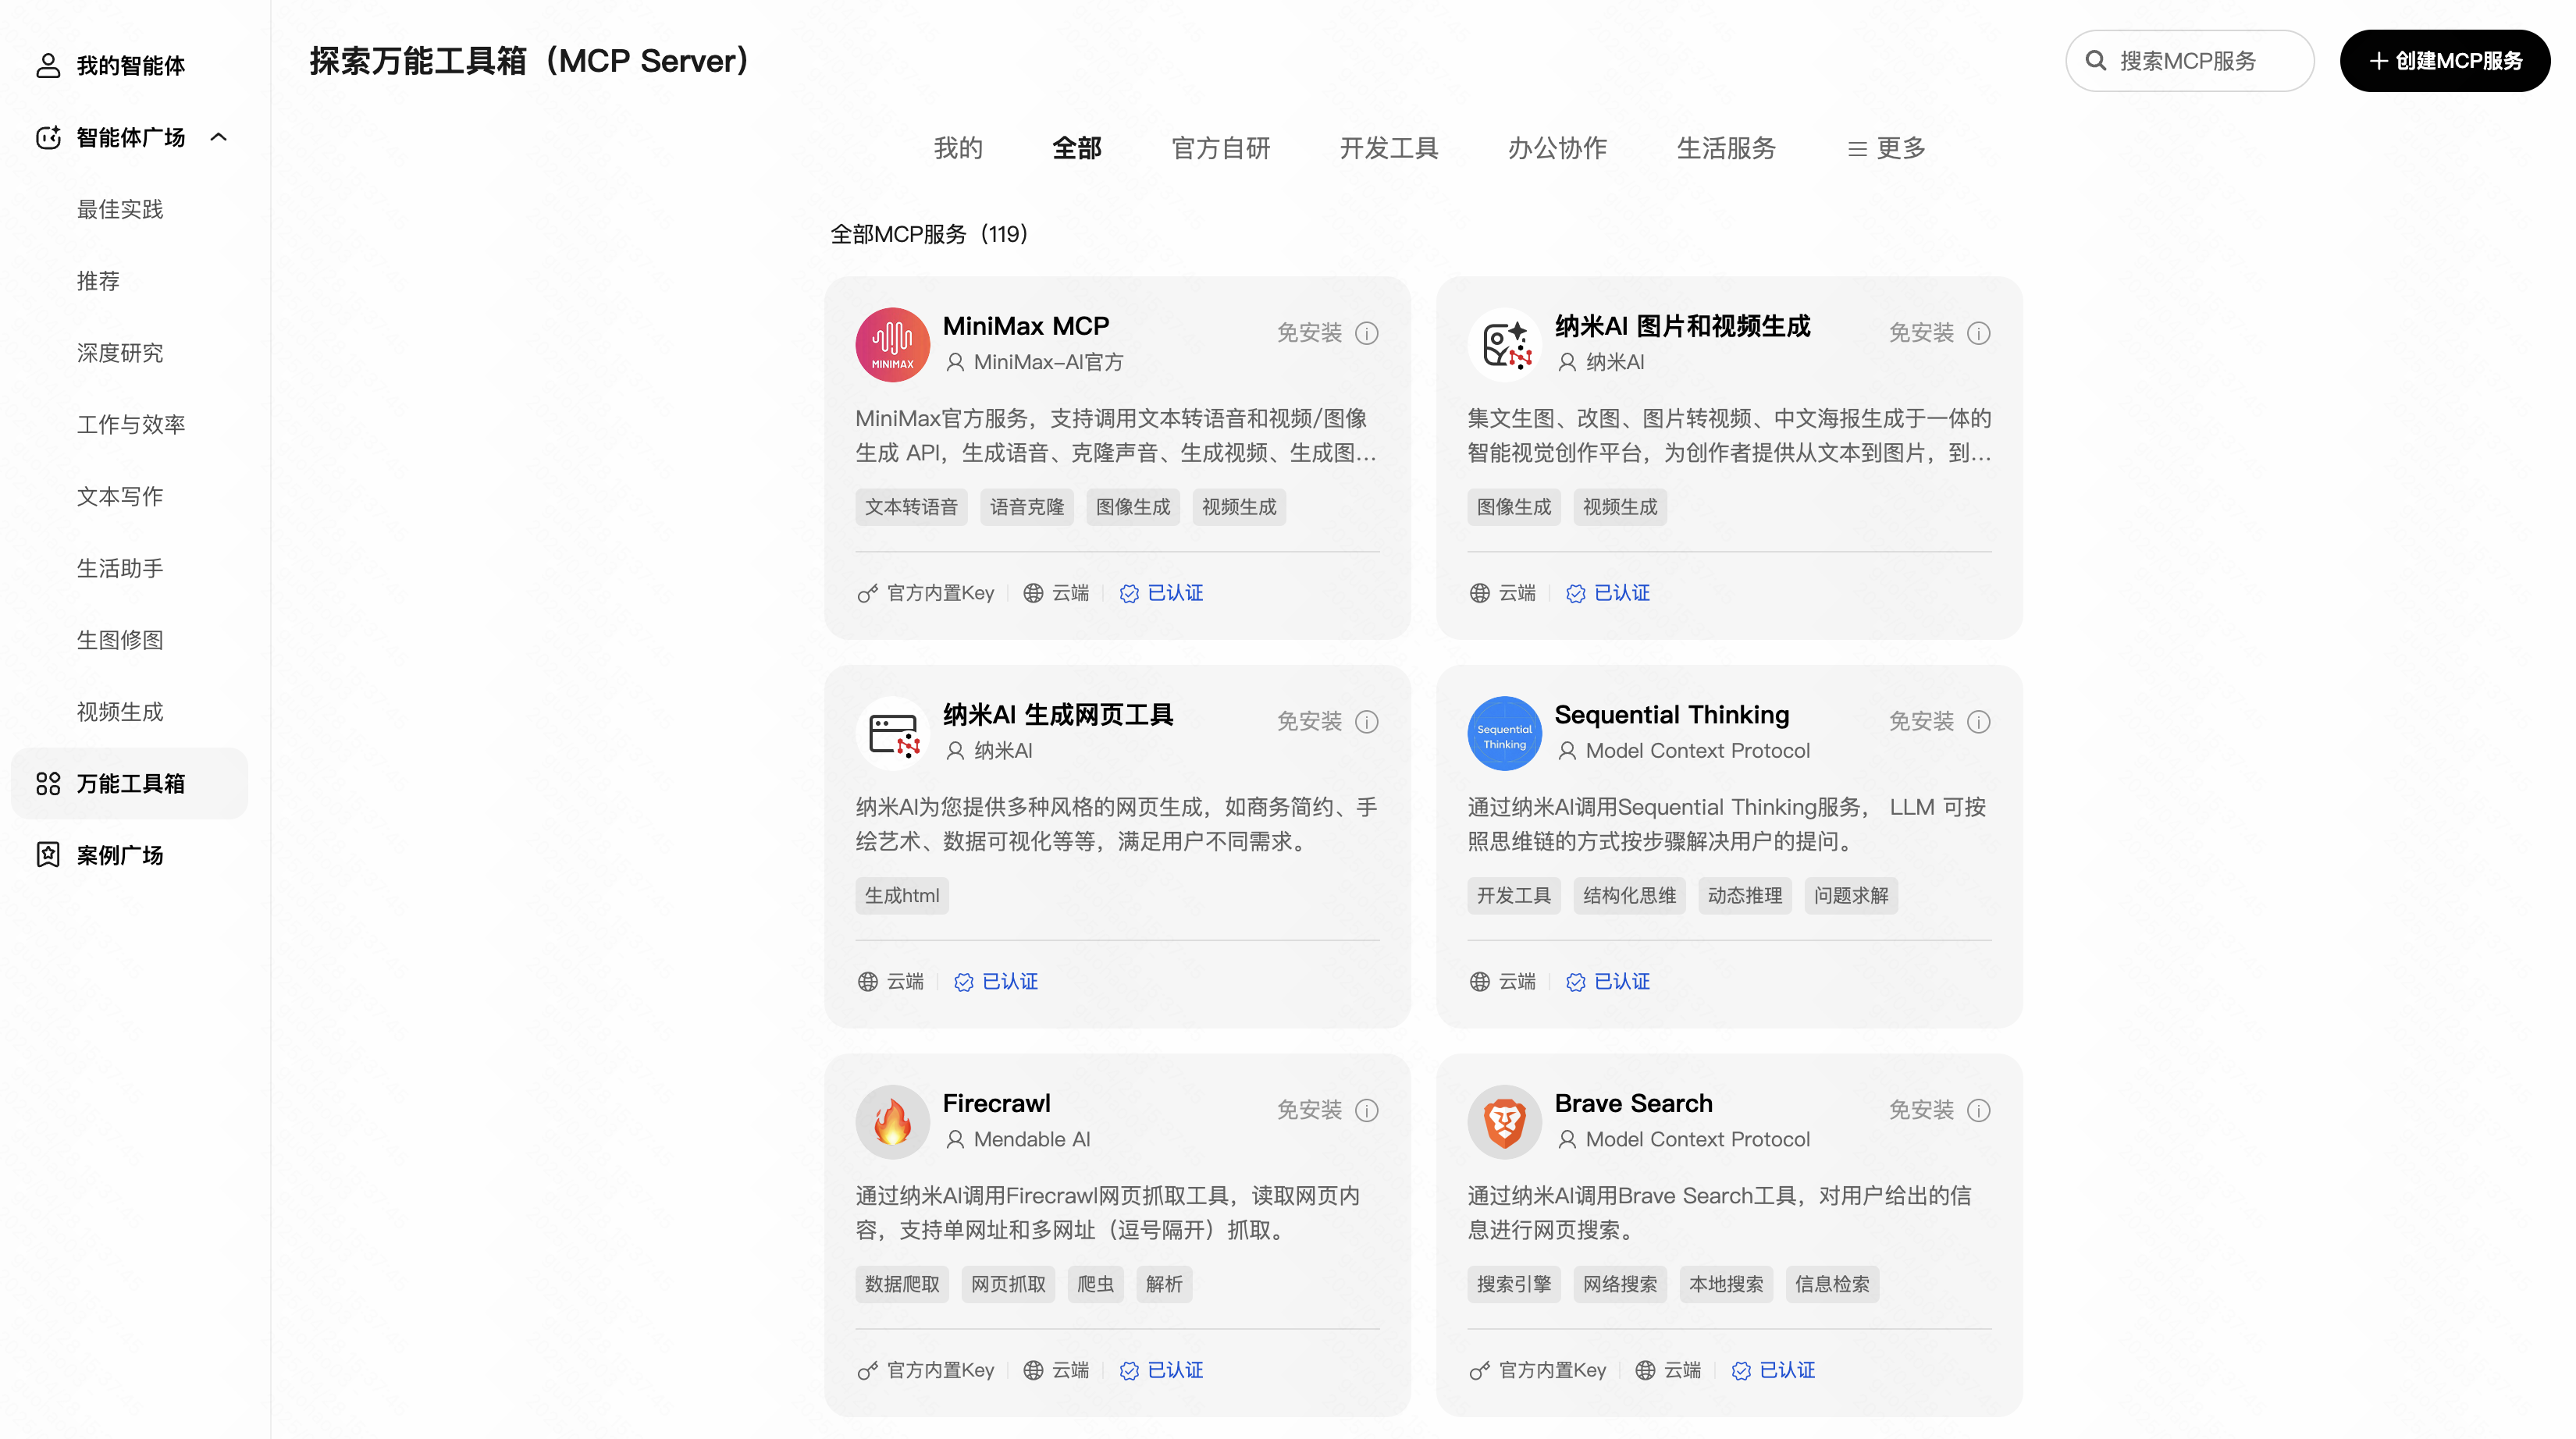This screenshot has height=1439, width=2576.
Task: Click the MiniMax-AI官方 author icon
Action: (955, 362)
